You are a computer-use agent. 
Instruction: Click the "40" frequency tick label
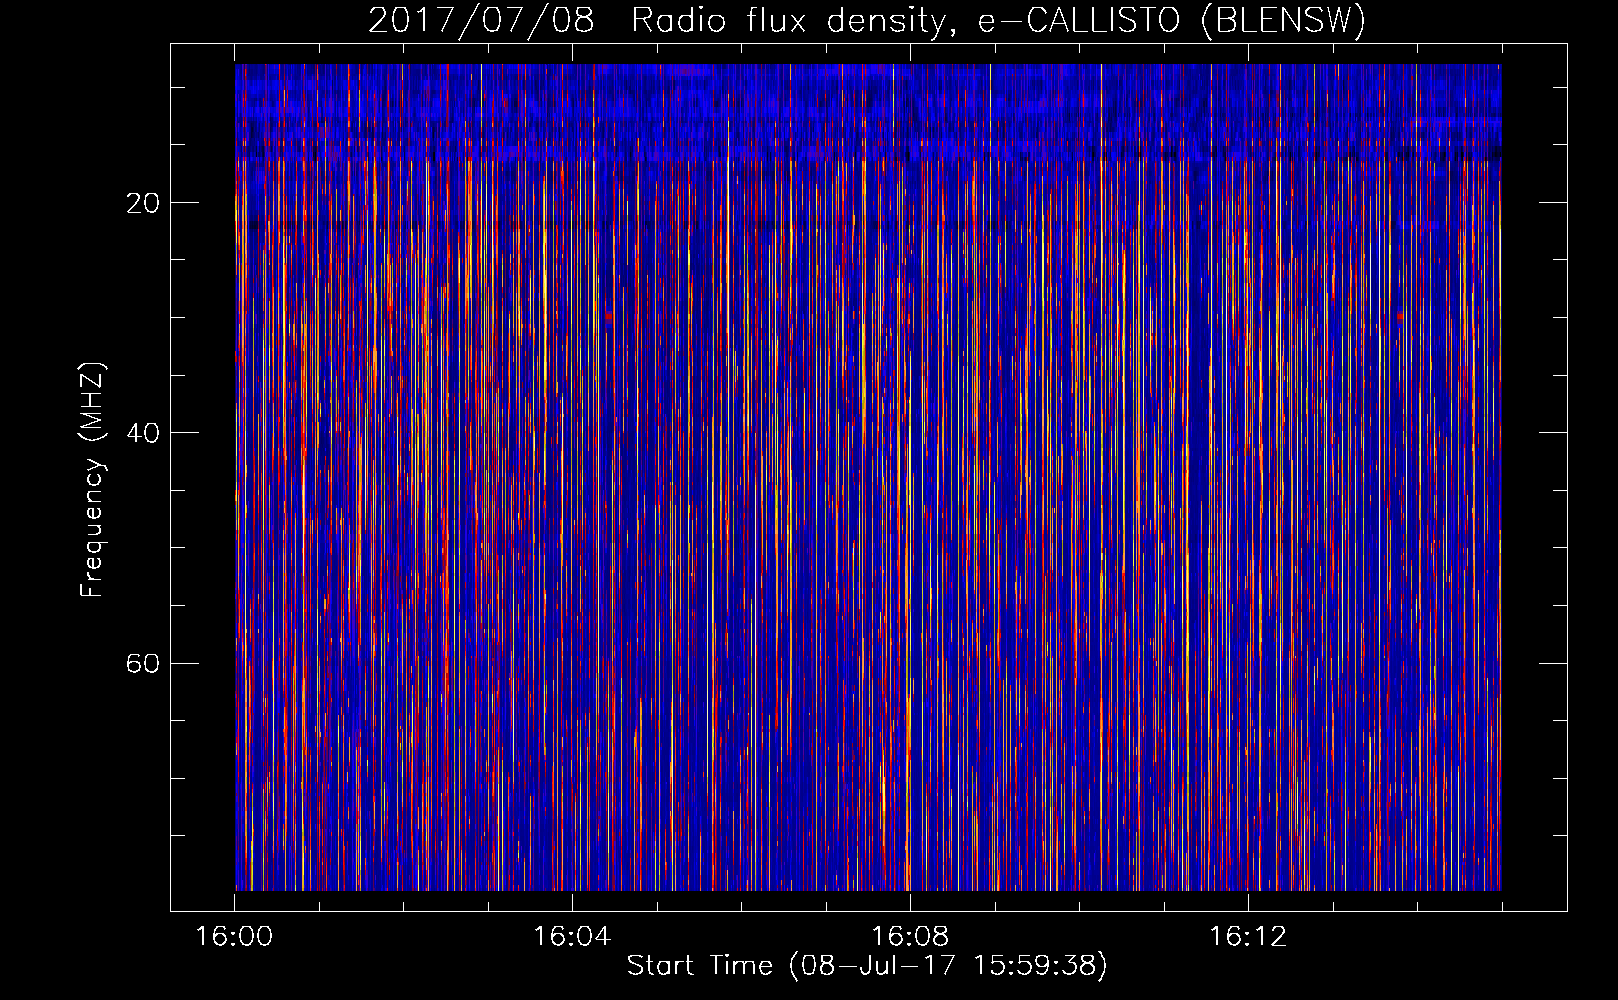coord(143,433)
